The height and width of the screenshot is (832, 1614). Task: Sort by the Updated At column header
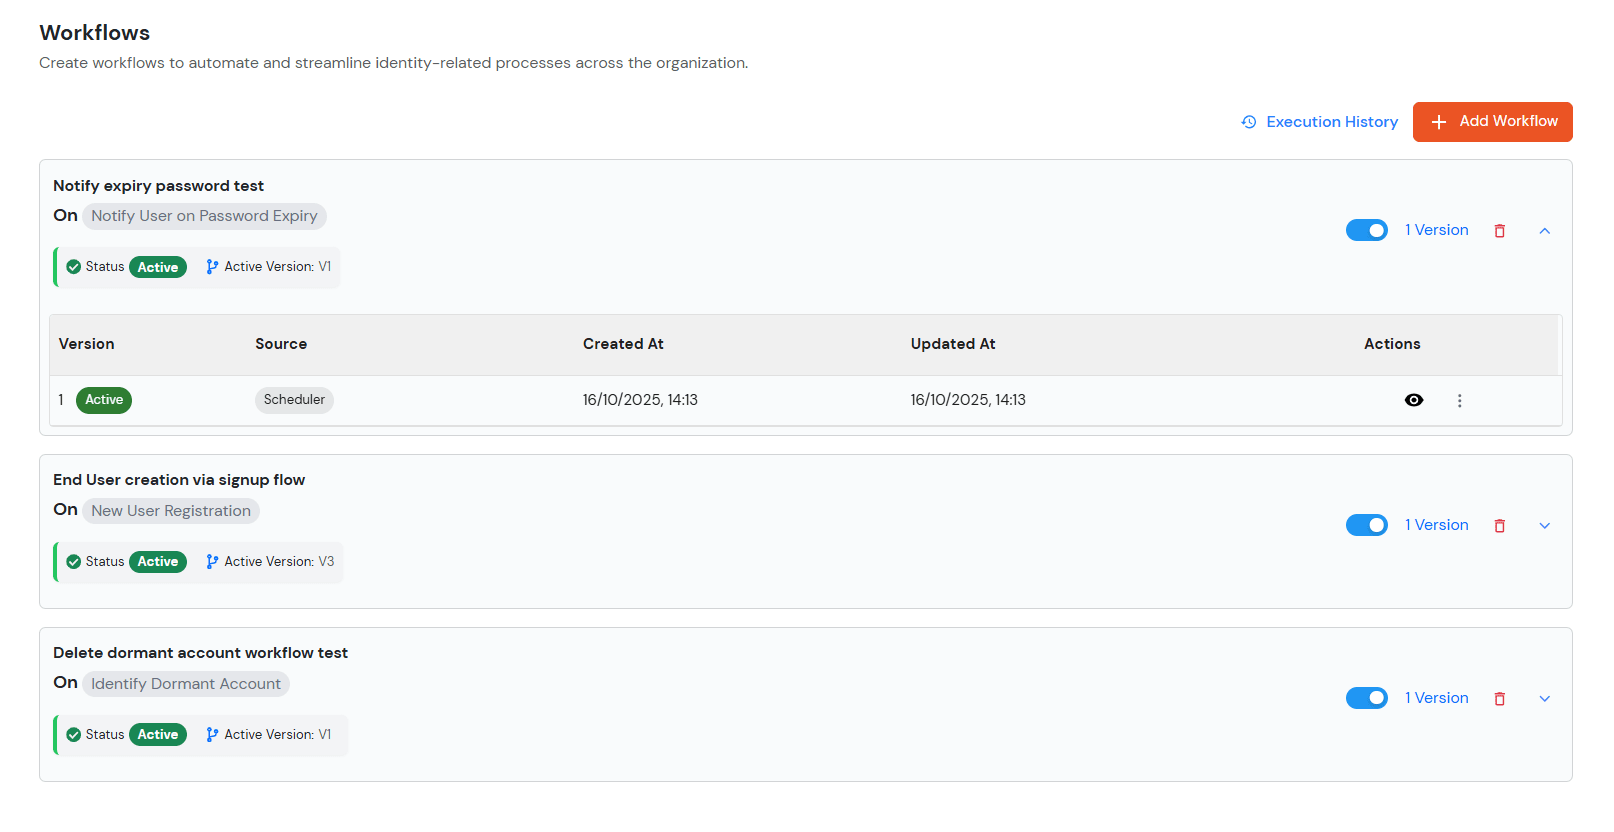point(952,344)
